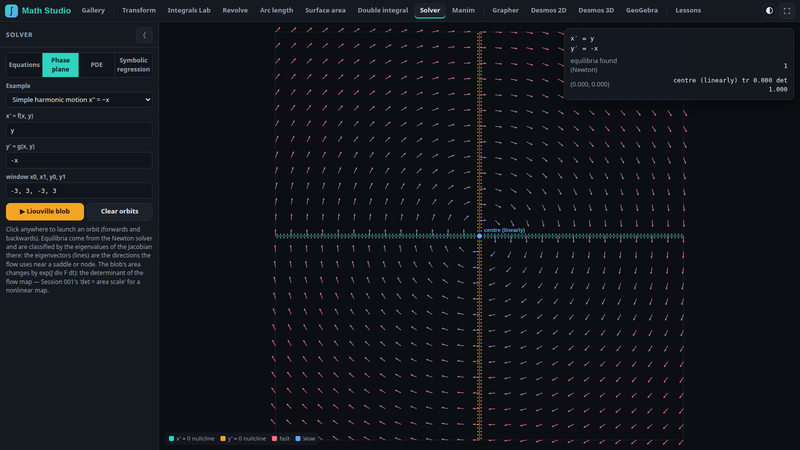This screenshot has width=800, height=450.
Task: Open the Double integral tab
Action: click(383, 10)
